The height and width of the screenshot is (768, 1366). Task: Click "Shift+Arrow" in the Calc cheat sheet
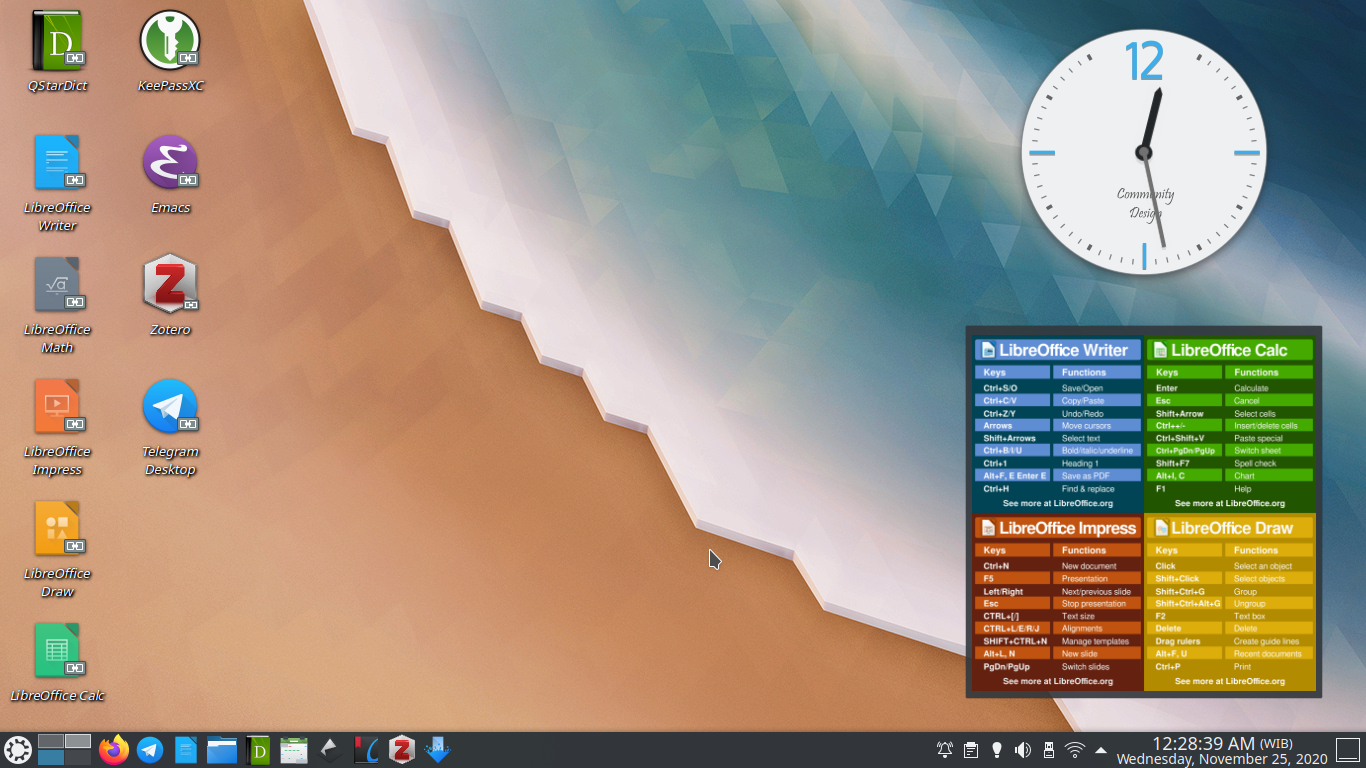[x=1180, y=414]
